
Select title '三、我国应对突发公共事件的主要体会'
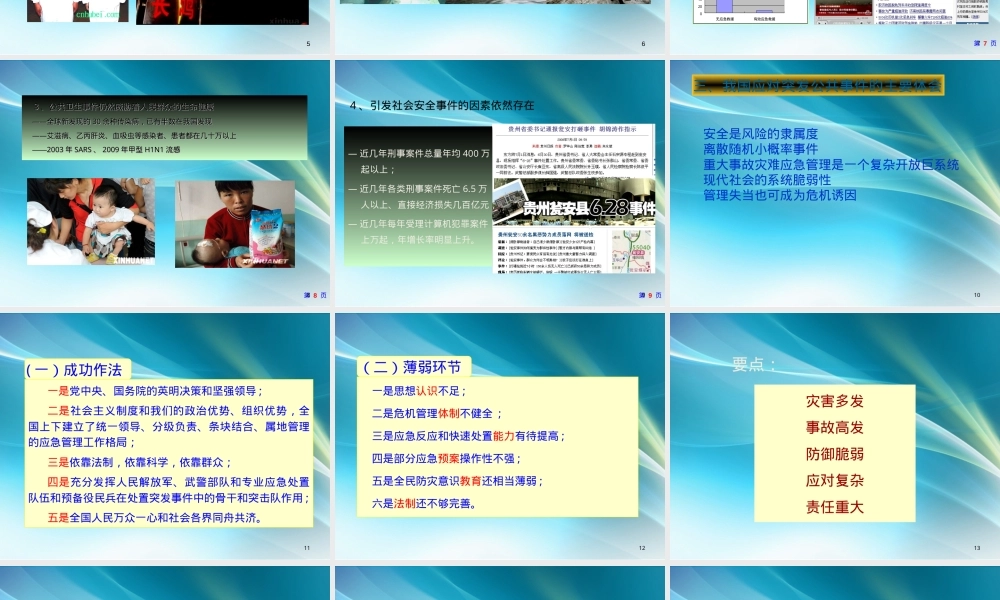818,85
